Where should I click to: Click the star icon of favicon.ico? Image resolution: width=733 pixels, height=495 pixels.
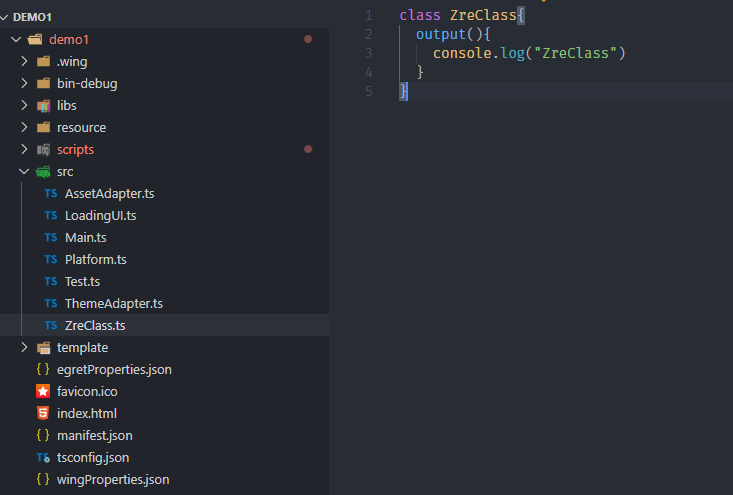43,391
